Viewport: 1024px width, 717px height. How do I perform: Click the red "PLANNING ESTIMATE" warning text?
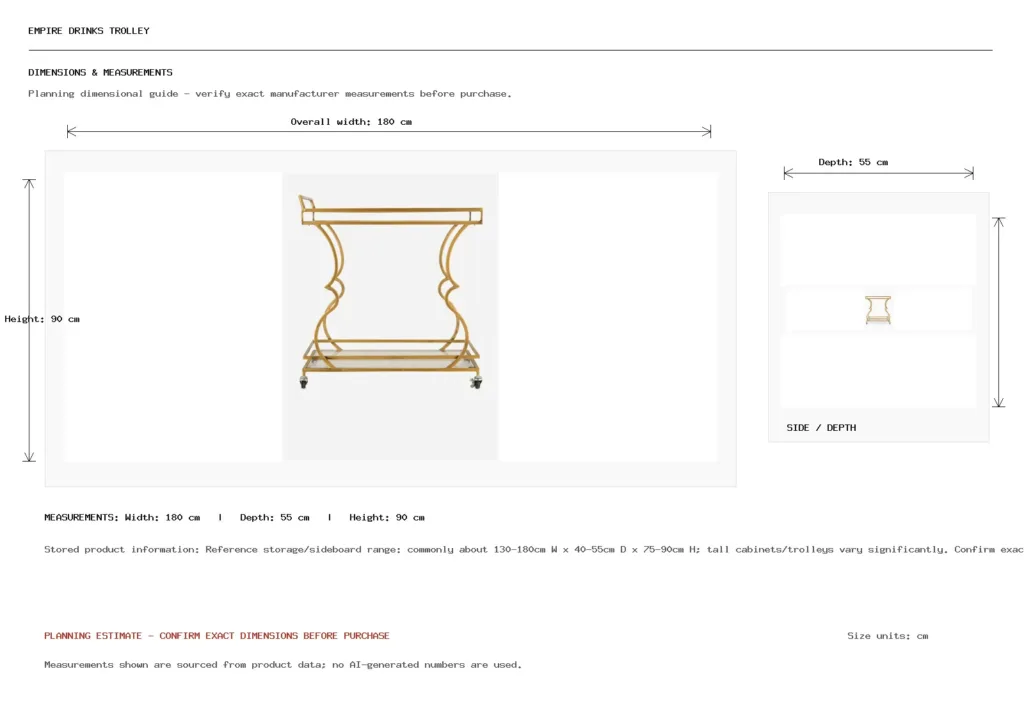(217, 635)
